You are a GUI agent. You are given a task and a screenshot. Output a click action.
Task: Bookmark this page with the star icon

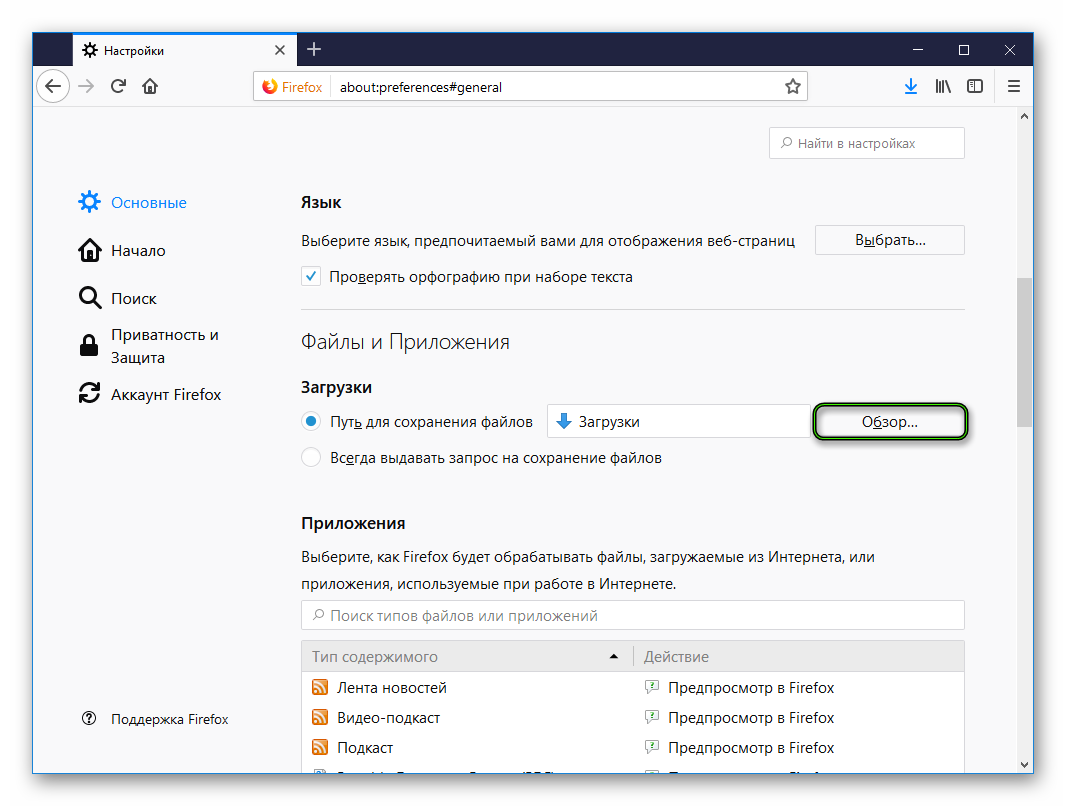click(792, 86)
